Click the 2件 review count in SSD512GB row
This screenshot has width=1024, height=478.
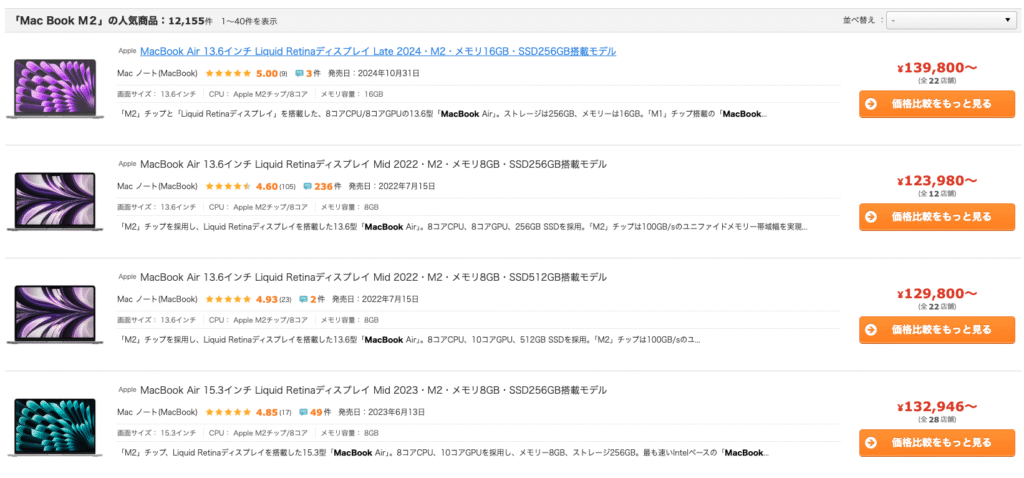[317, 299]
